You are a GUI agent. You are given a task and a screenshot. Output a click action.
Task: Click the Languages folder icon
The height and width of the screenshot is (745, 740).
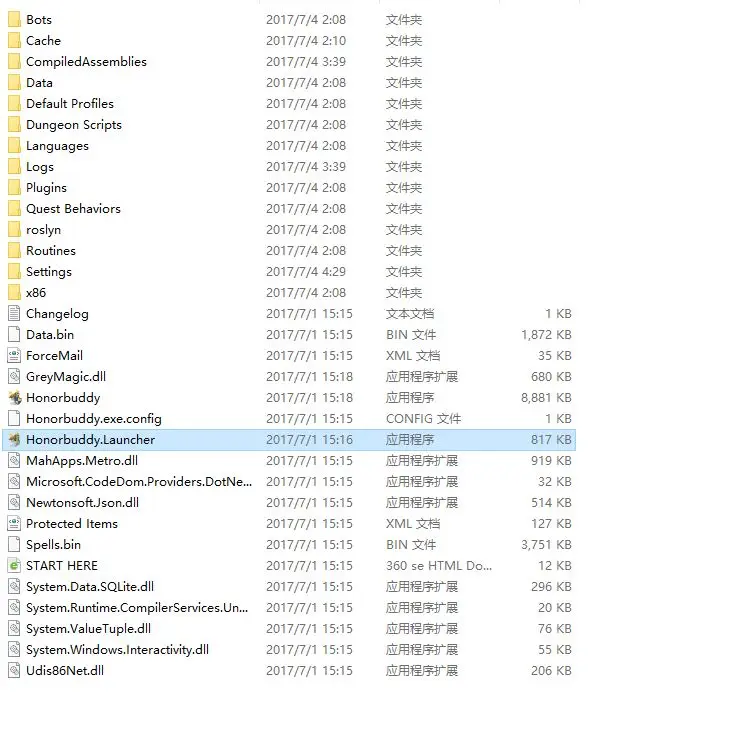[x=14, y=145]
